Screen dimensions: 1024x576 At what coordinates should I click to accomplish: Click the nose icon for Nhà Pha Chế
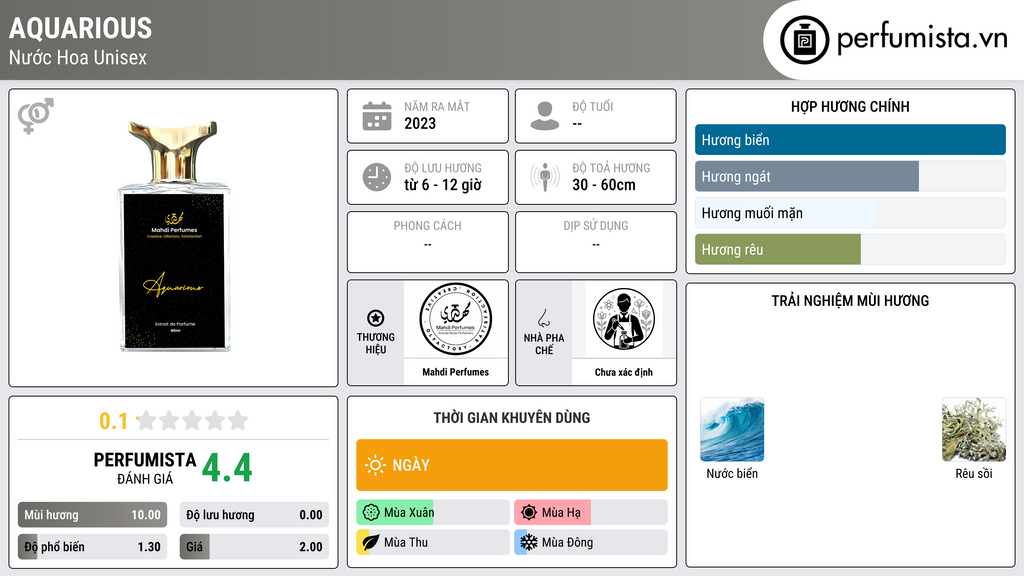[543, 318]
